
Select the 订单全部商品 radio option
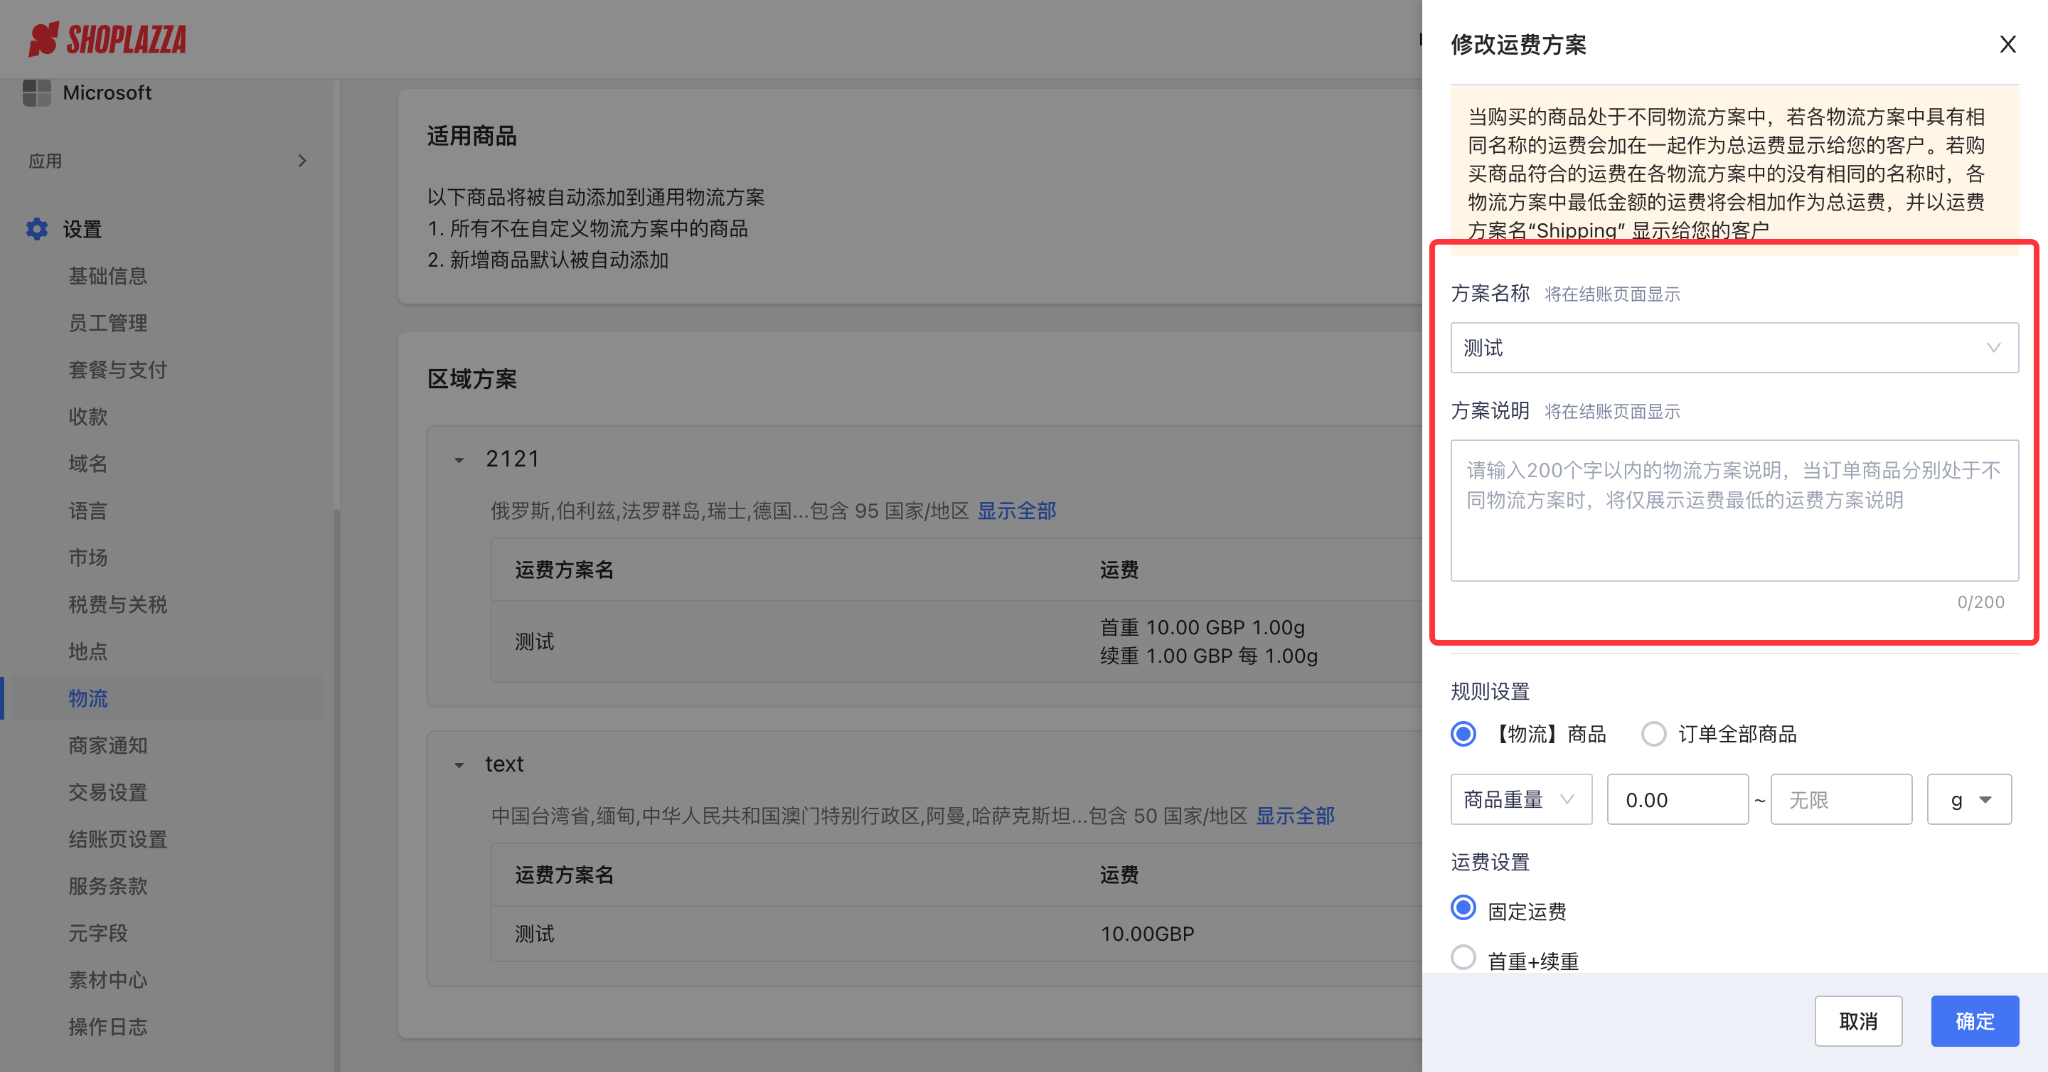[x=1654, y=734]
